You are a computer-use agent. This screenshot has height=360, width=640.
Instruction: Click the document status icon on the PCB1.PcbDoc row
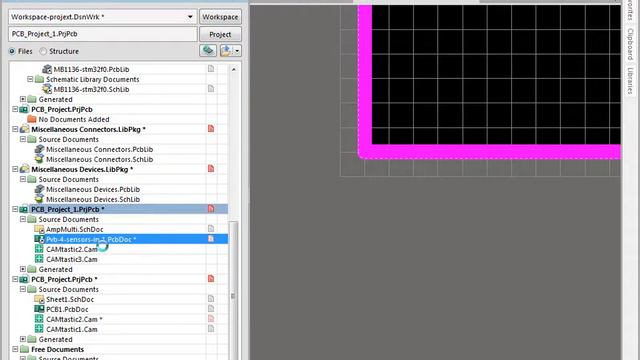coord(211,309)
